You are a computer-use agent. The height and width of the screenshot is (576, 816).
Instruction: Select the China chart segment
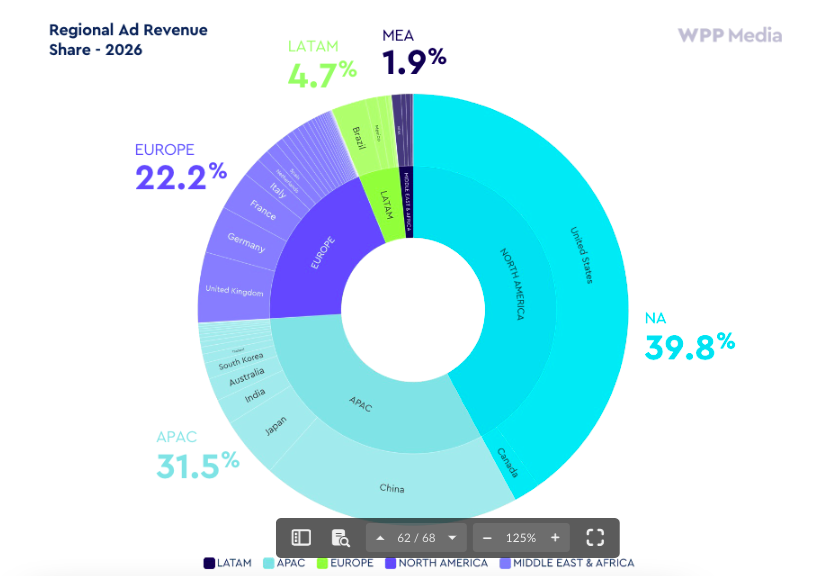pos(391,488)
